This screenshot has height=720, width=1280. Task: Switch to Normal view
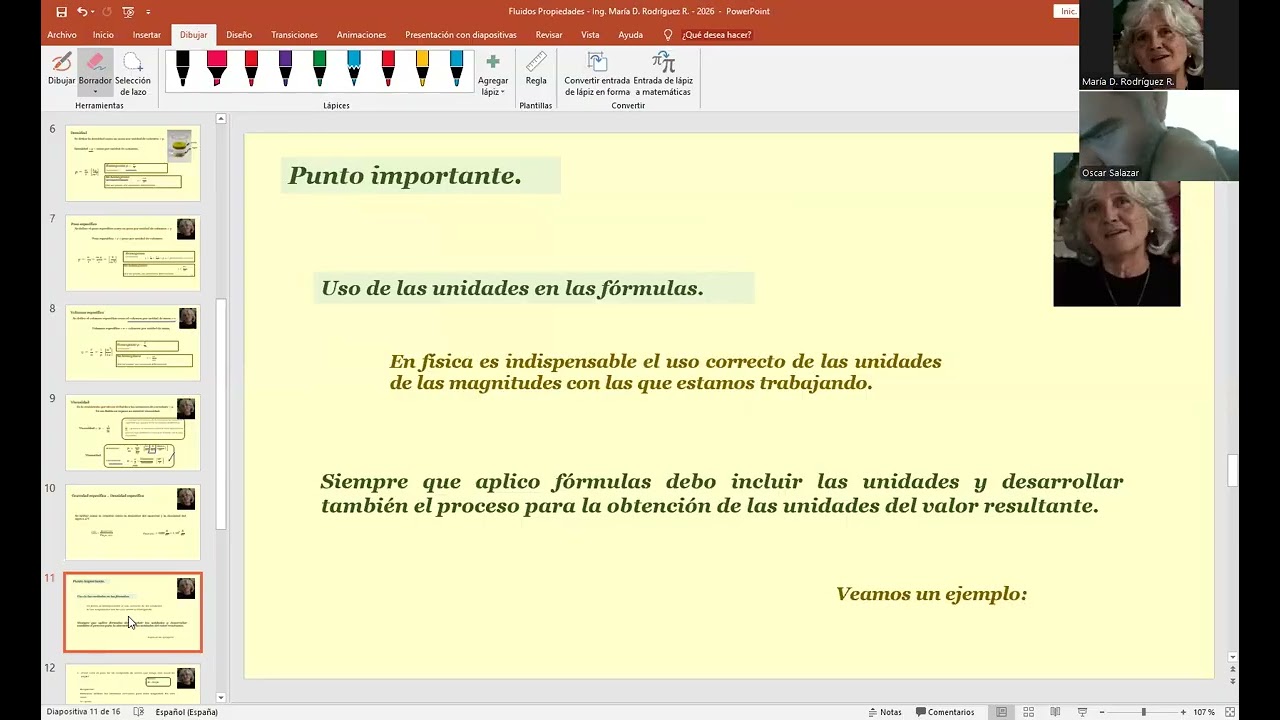[x=1002, y=712]
